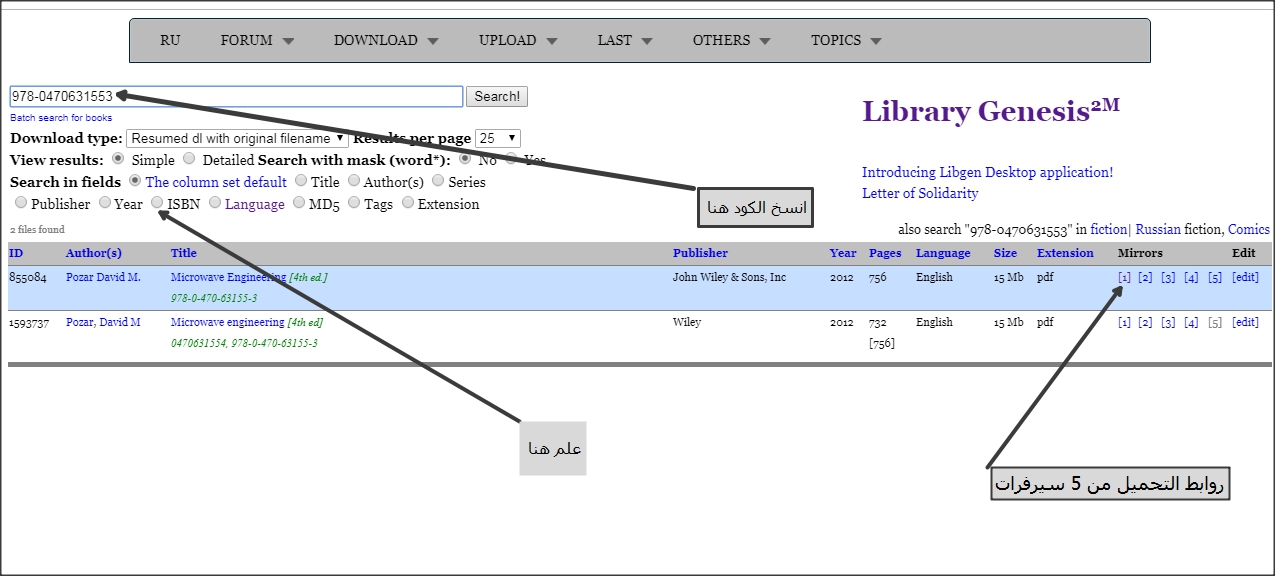This screenshot has width=1275, height=576.
Task: Select Detailed view results radio
Action: (189, 159)
